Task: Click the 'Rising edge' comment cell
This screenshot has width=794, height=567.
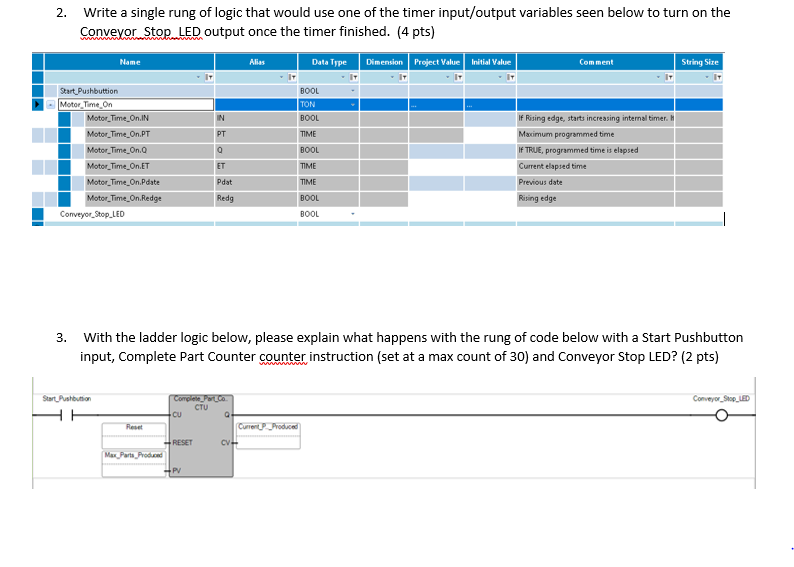Action: coord(596,198)
